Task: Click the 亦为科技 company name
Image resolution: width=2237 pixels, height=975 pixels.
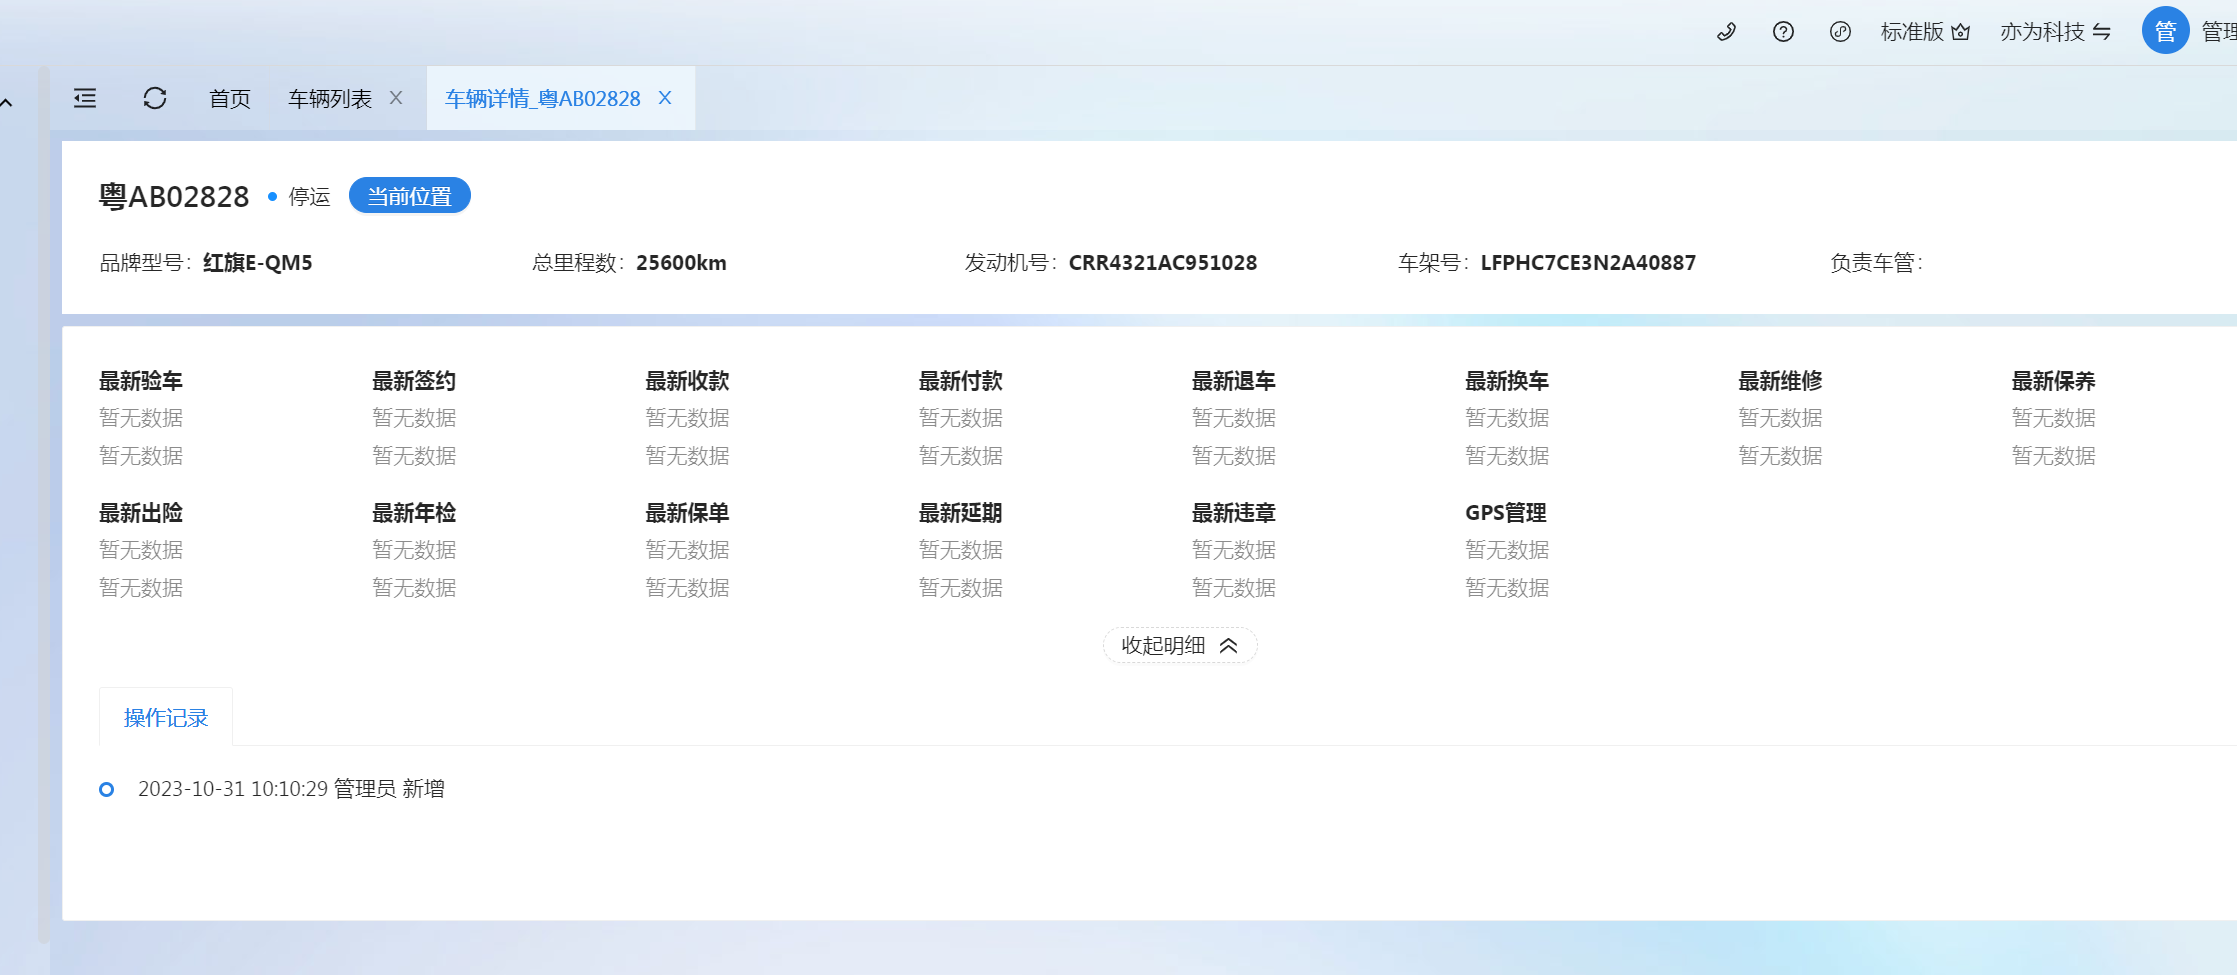Action: click(x=2042, y=32)
